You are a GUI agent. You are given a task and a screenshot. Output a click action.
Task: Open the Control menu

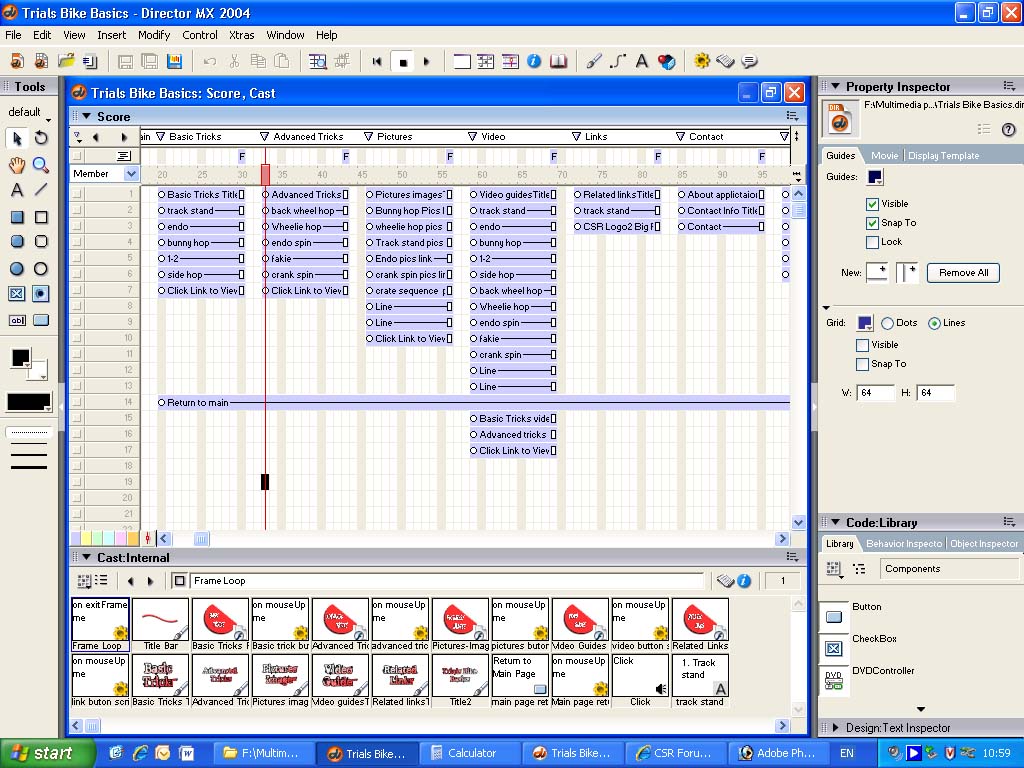[x=200, y=35]
